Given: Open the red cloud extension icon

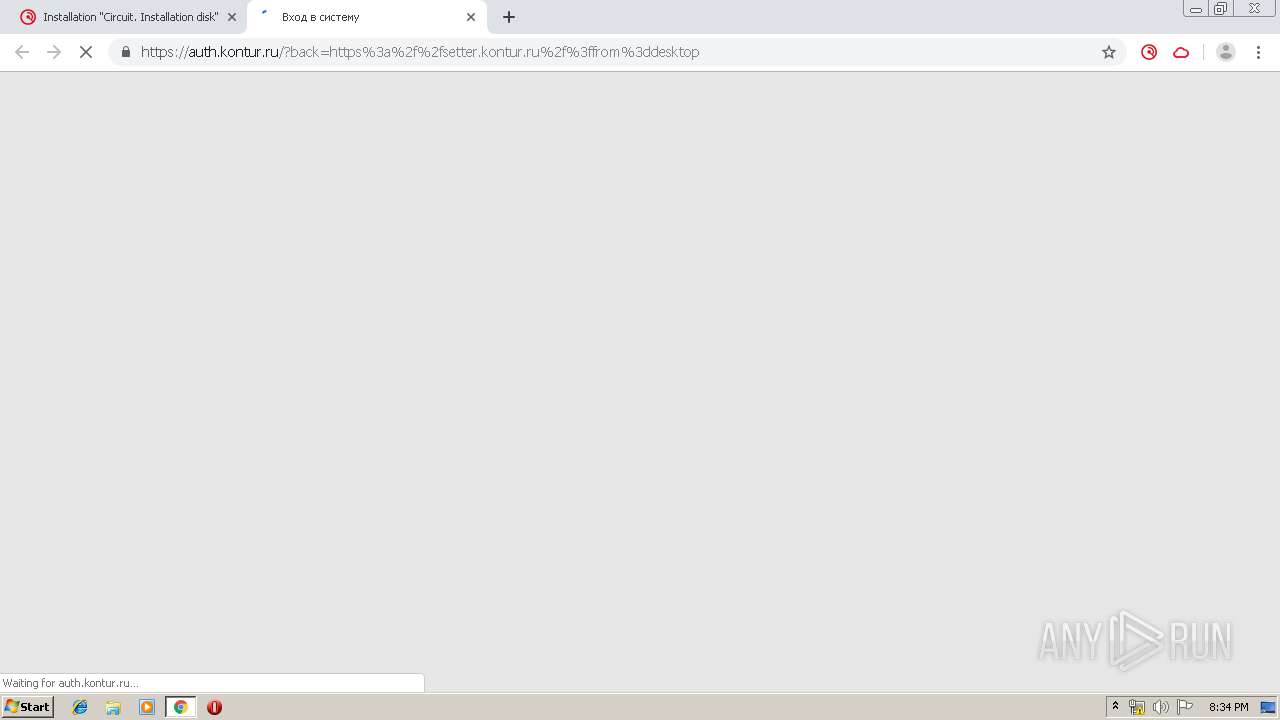Looking at the screenshot, I should [1181, 52].
